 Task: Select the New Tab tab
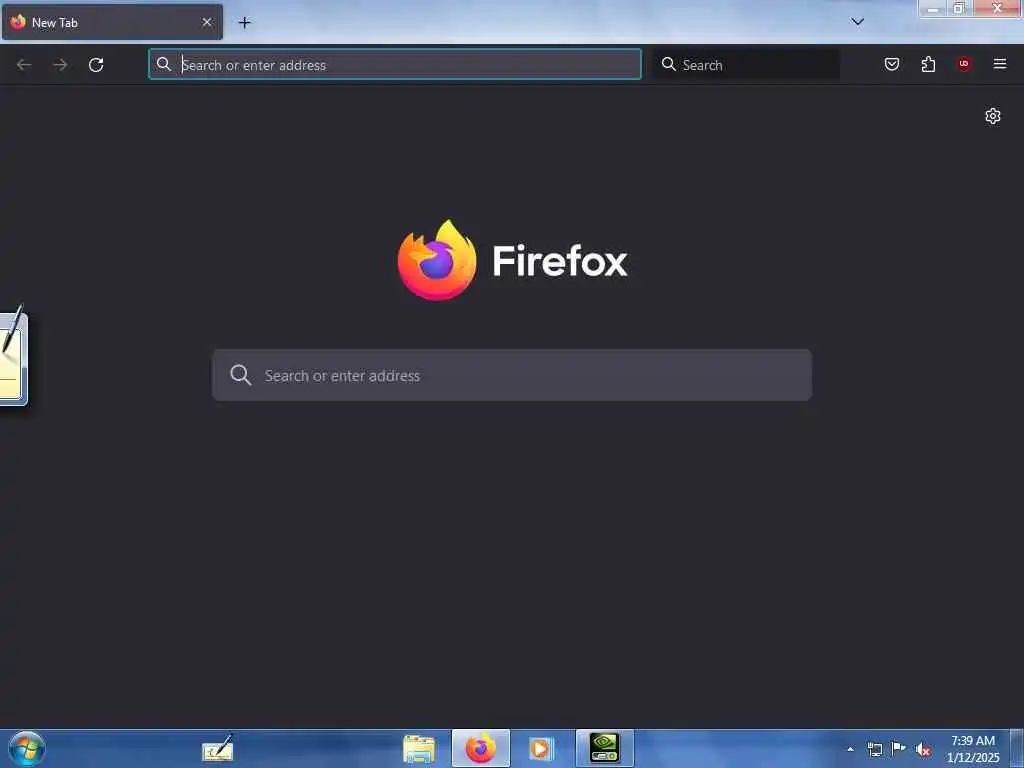pyautogui.click(x=112, y=22)
